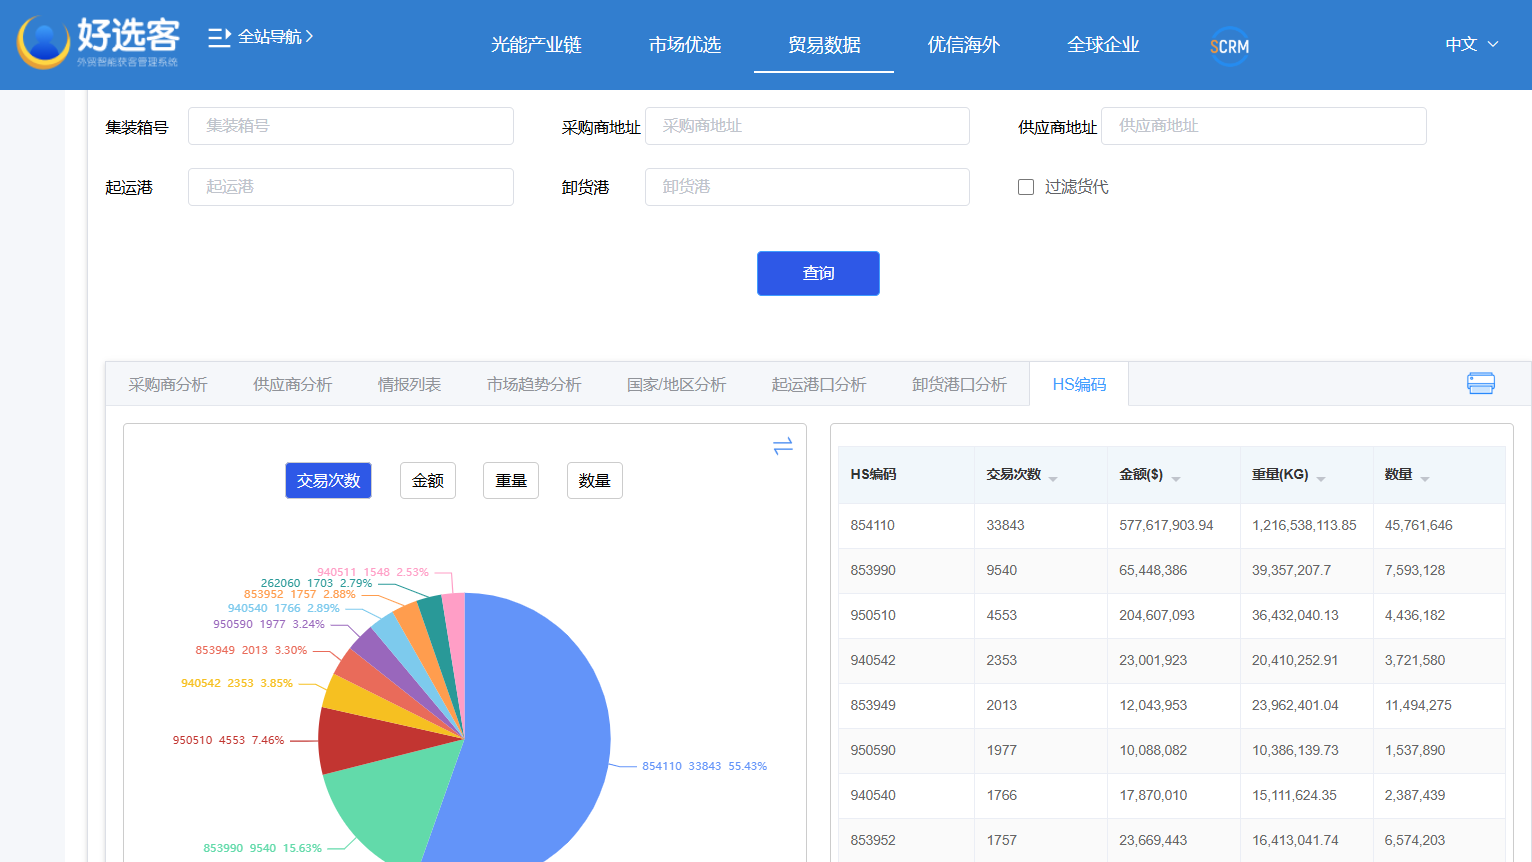Sort by 重量(KG) column arrow
Screen dimensions: 1532x862
click(x=1321, y=479)
